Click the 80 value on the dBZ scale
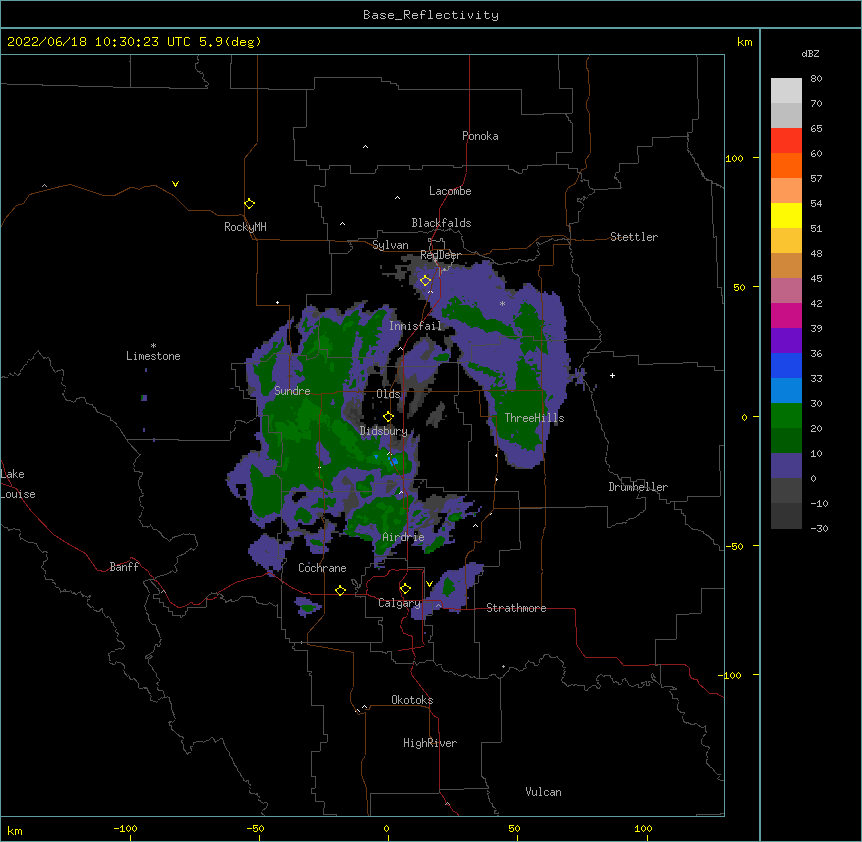 click(816, 79)
